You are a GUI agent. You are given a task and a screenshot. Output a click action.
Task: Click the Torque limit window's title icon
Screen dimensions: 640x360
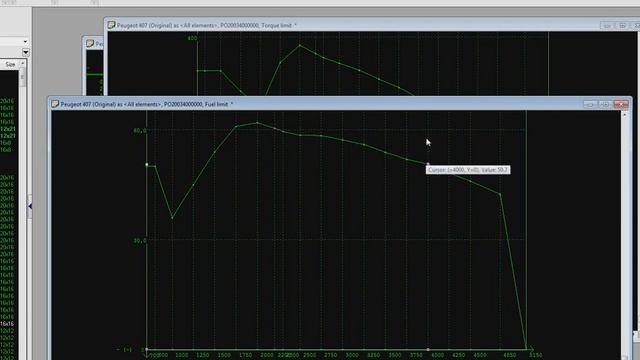pyautogui.click(x=111, y=25)
